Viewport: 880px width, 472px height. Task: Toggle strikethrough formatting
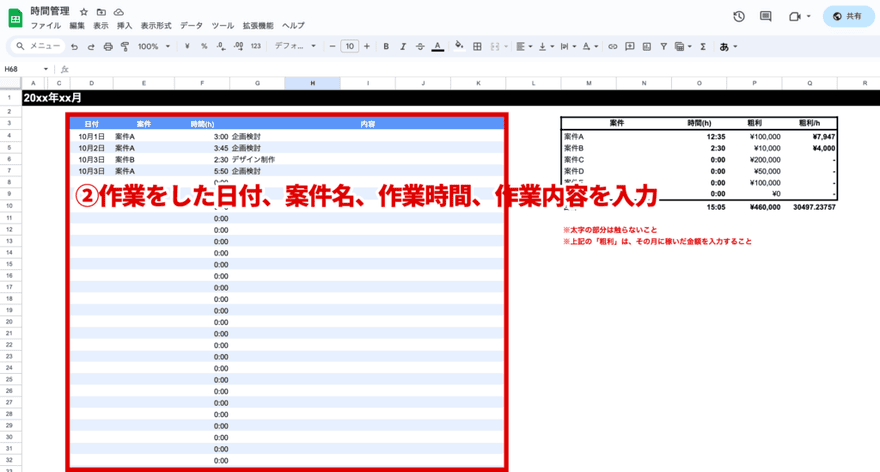[420, 47]
